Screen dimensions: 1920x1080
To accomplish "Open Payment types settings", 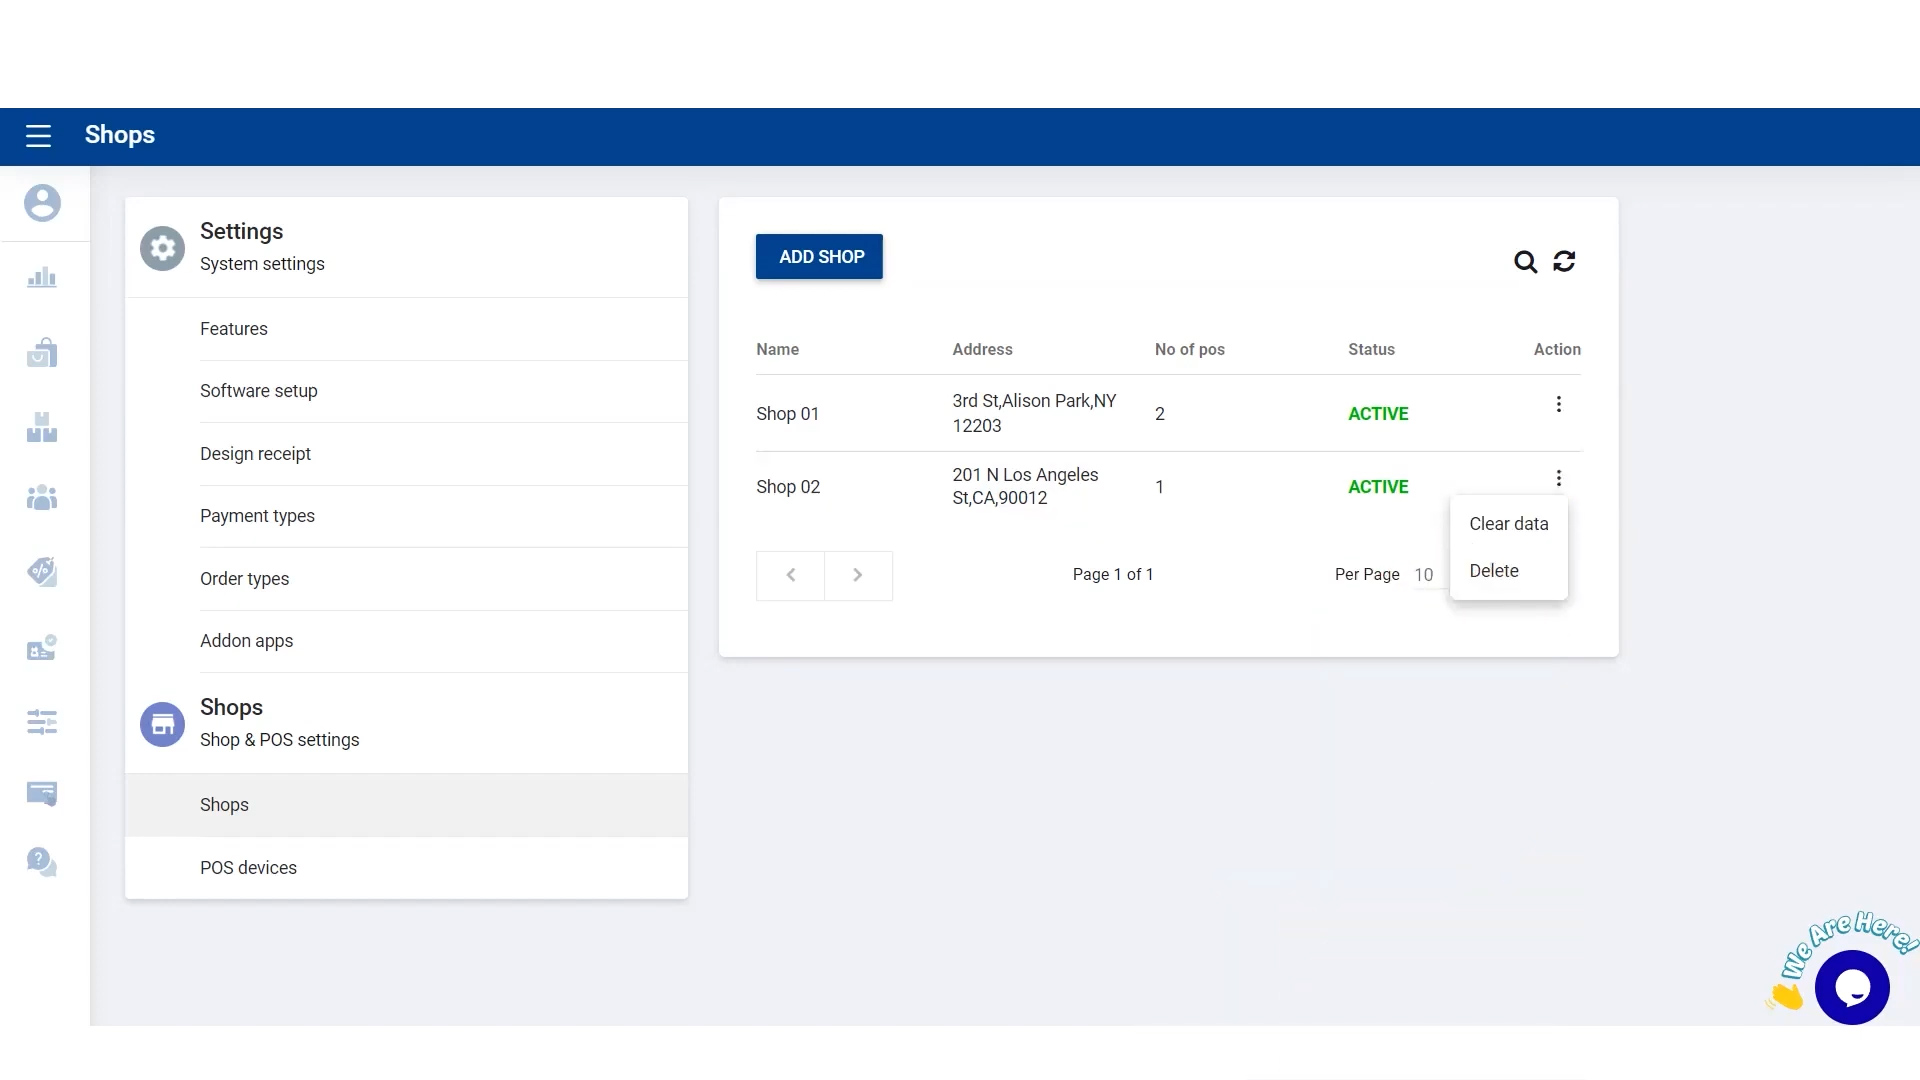I will pos(257,516).
